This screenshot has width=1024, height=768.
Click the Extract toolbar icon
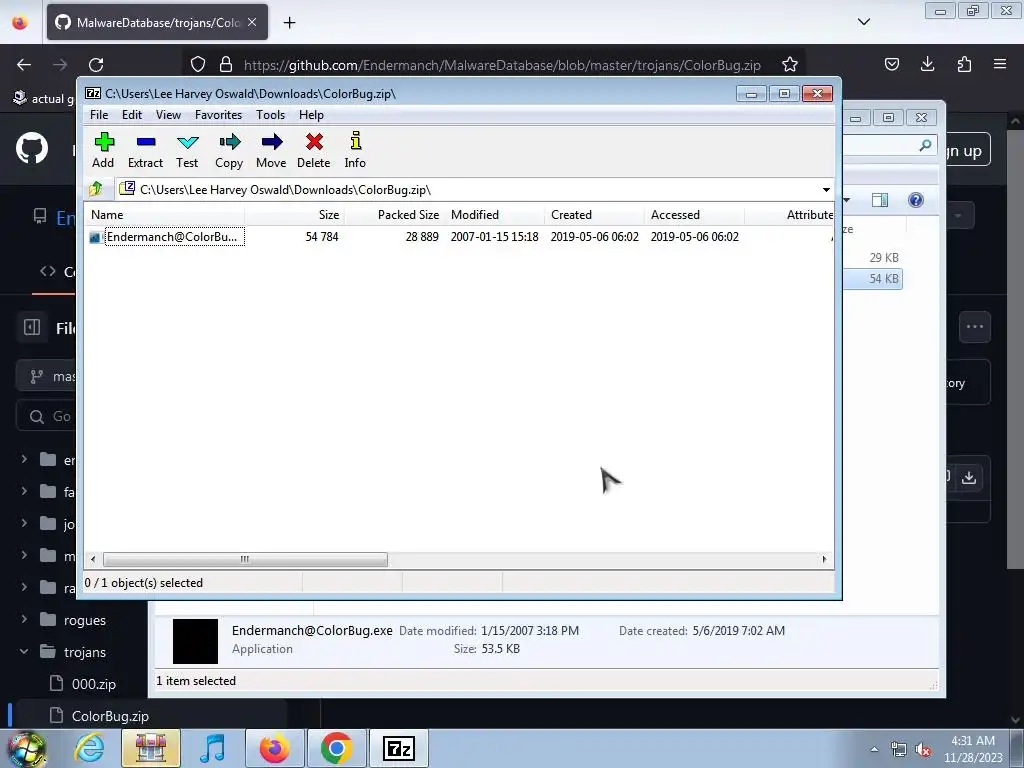[145, 151]
